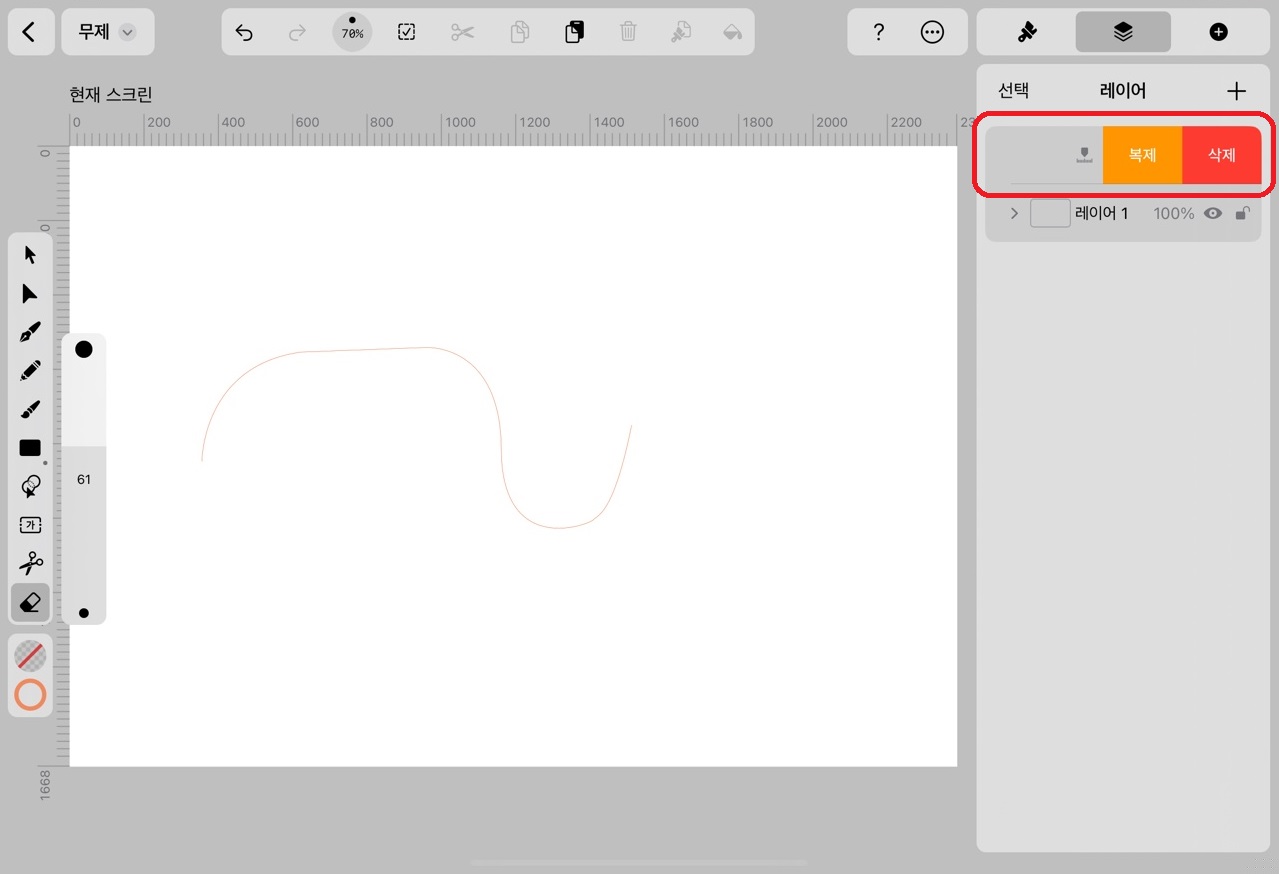Image resolution: width=1279 pixels, height=874 pixels.
Task: Toggle the lock on 레이어 1
Action: point(1242,213)
